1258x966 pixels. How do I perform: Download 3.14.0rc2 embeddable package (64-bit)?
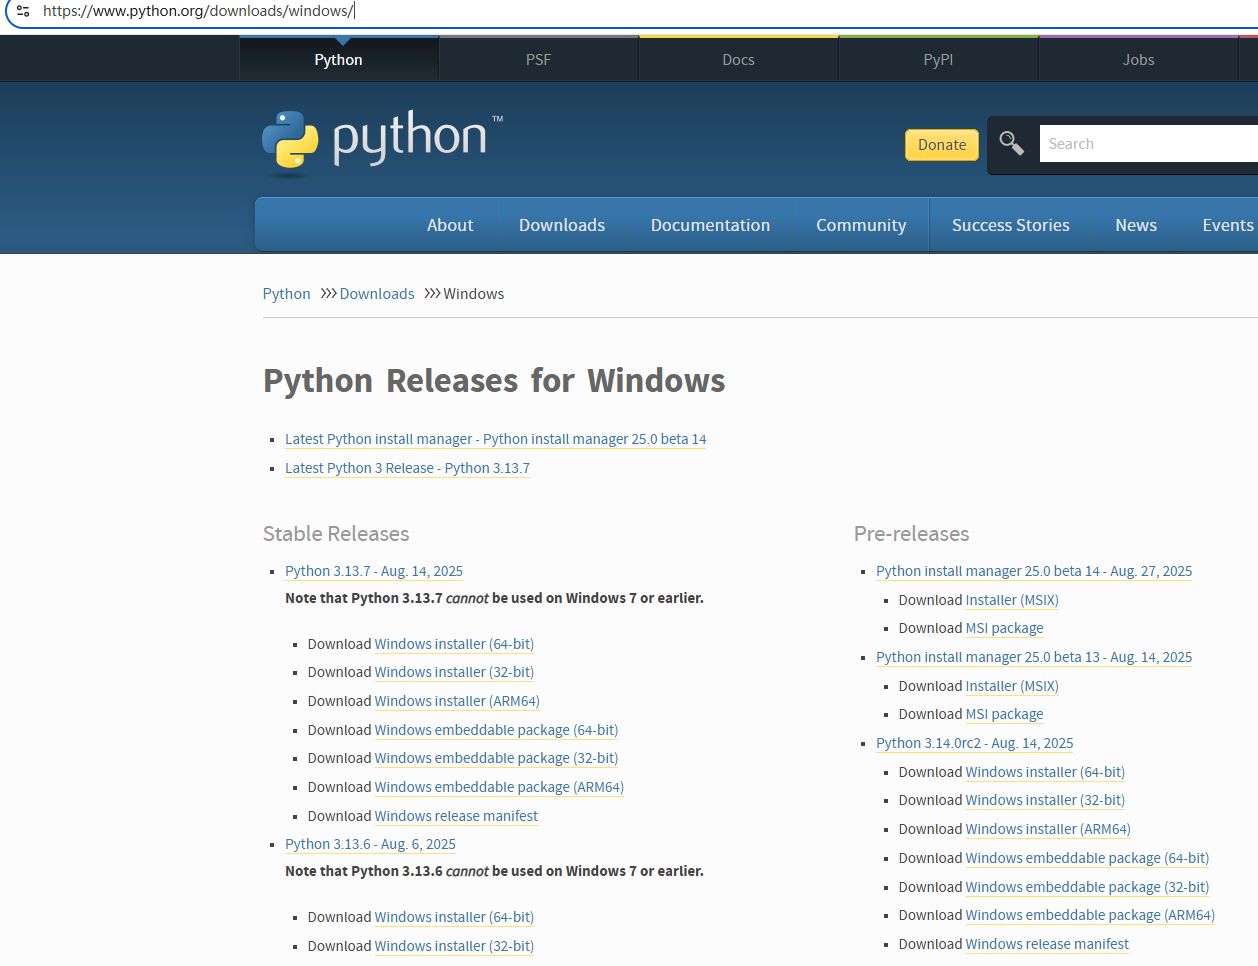(x=1087, y=858)
